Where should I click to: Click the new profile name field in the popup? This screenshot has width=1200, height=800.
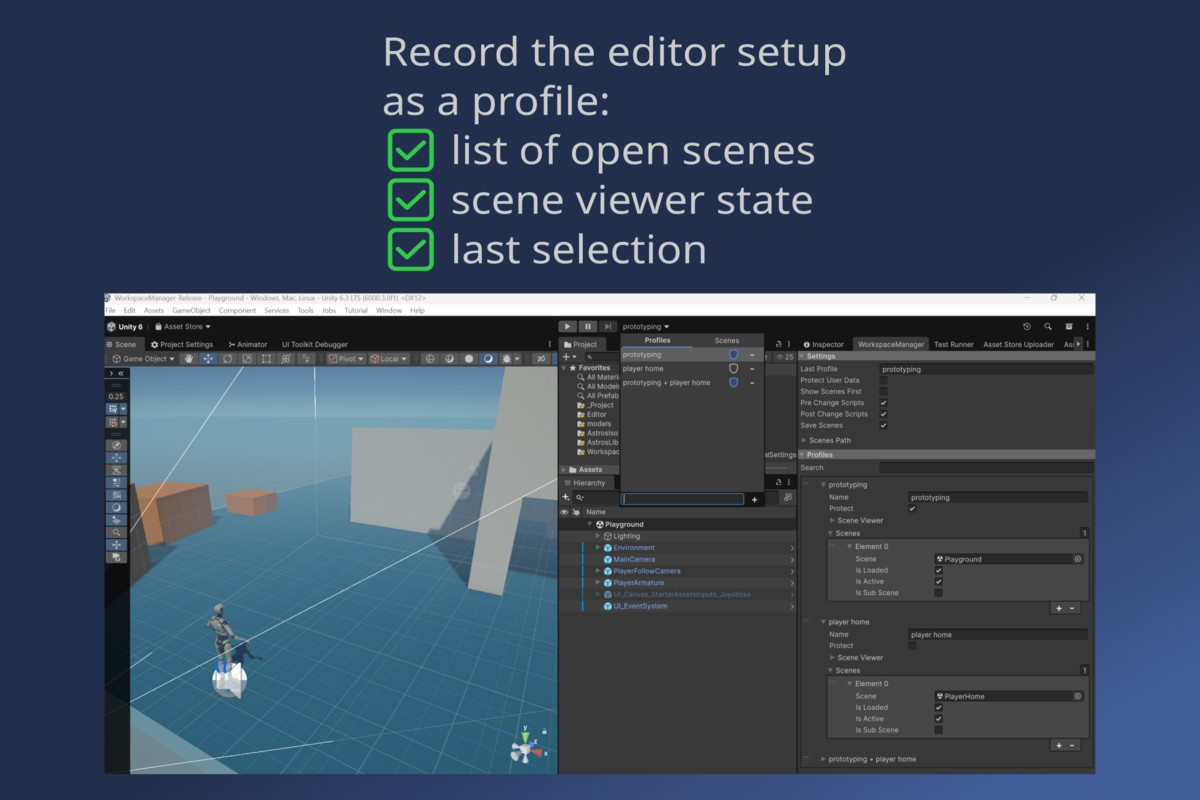click(x=683, y=499)
